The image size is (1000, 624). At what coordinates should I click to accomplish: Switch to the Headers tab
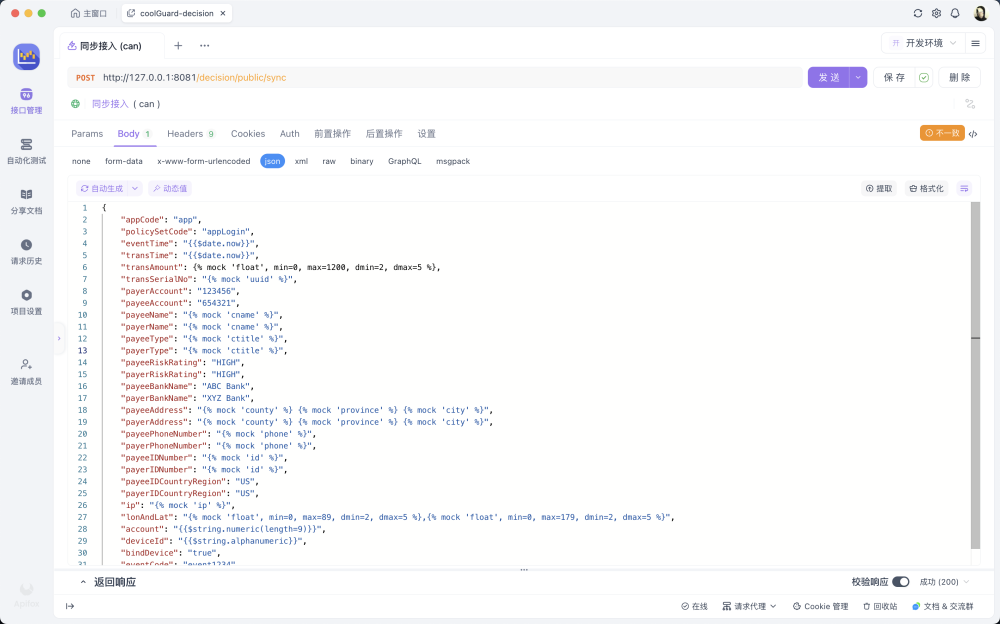(190, 133)
